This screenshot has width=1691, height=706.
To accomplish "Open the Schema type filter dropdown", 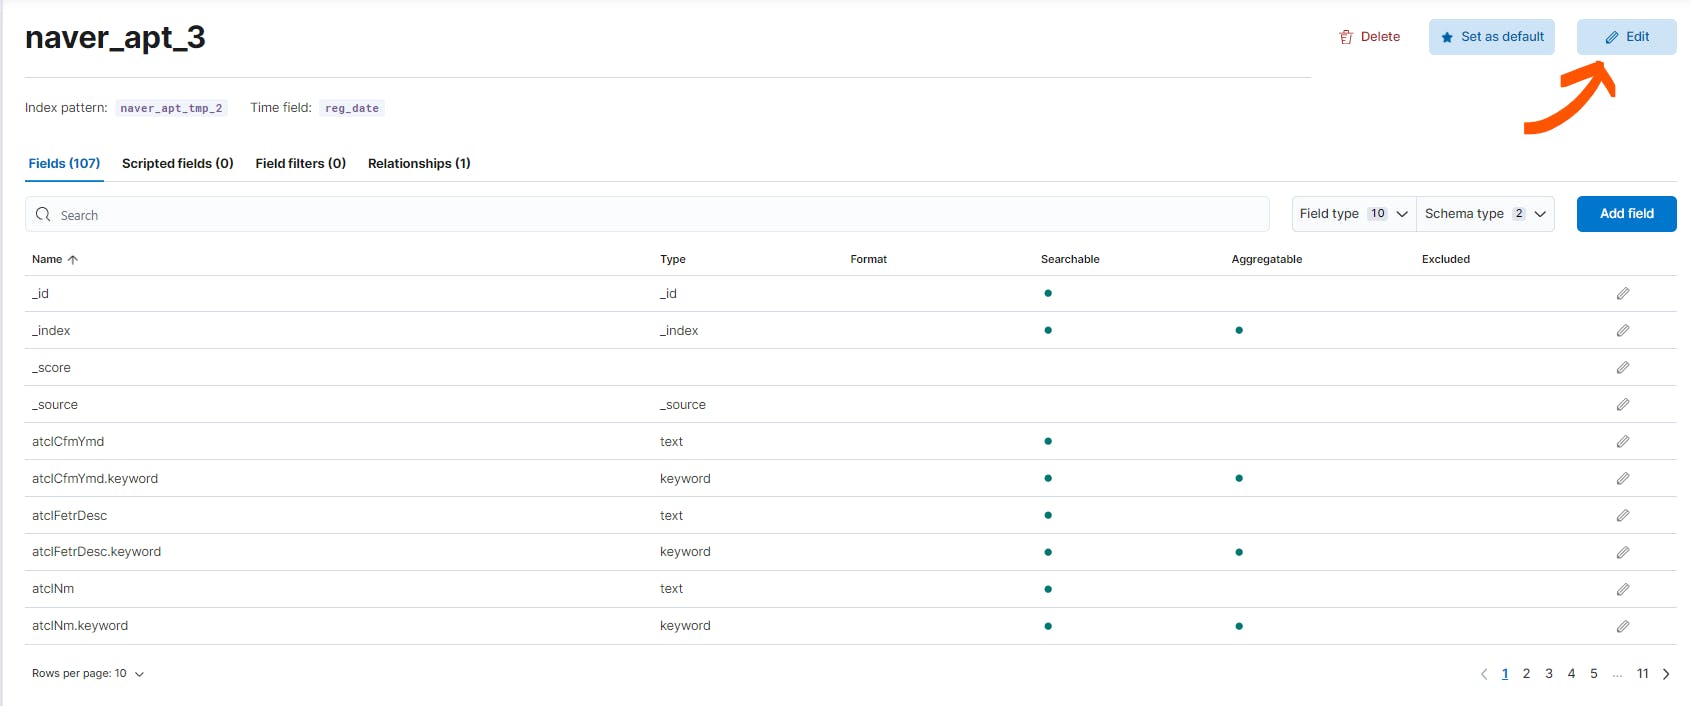I will click(1485, 214).
